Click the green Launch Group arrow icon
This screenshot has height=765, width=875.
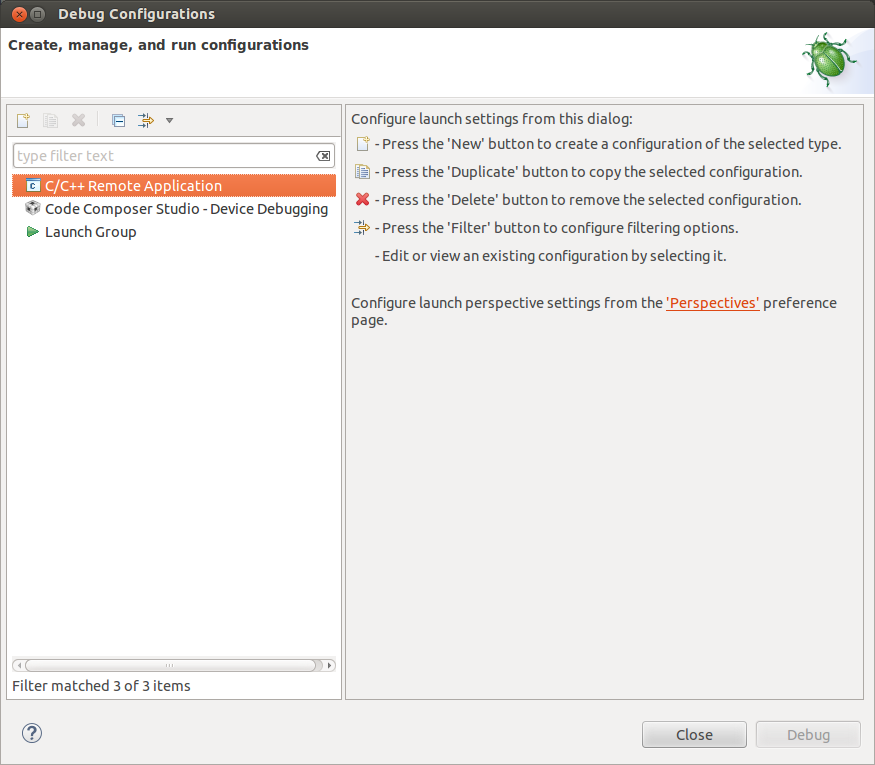pos(33,231)
